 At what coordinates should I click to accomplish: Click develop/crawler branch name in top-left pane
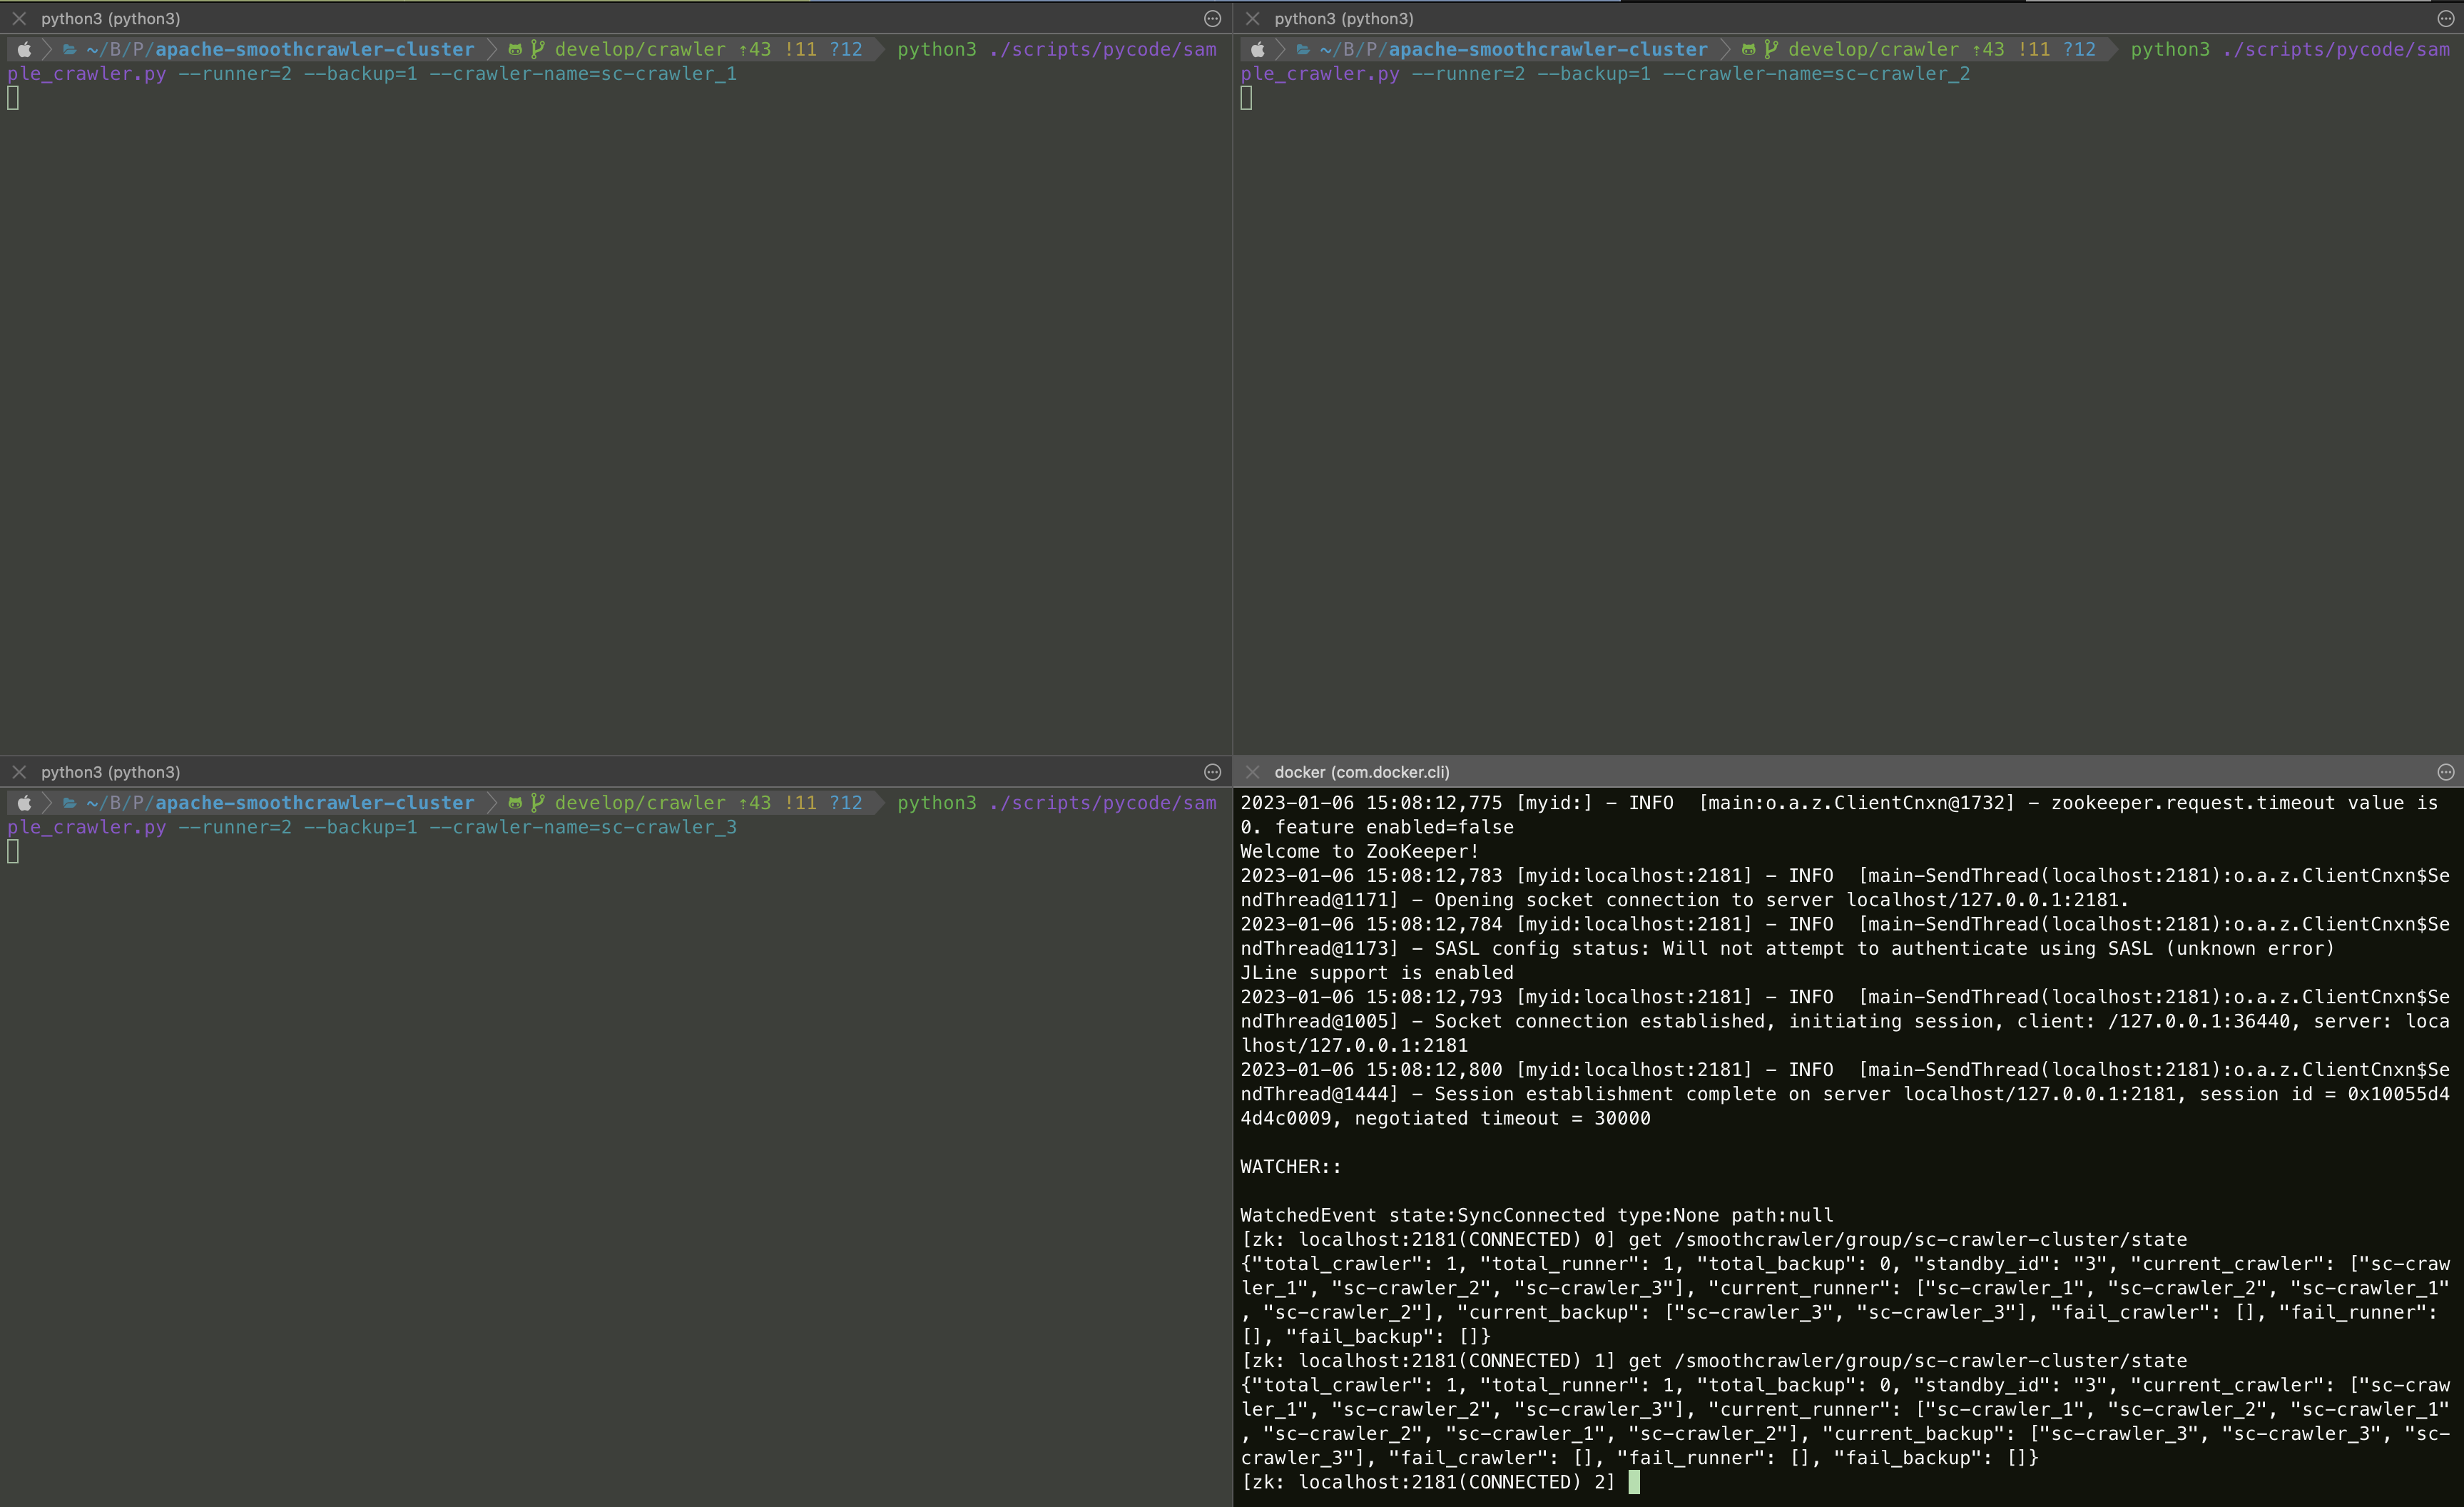(x=640, y=49)
